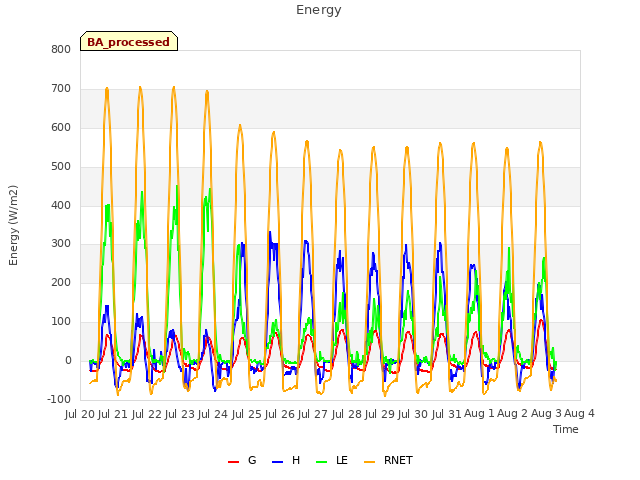Click the first RNET peak near 700
This screenshot has height=480, width=640.
coord(107,89)
